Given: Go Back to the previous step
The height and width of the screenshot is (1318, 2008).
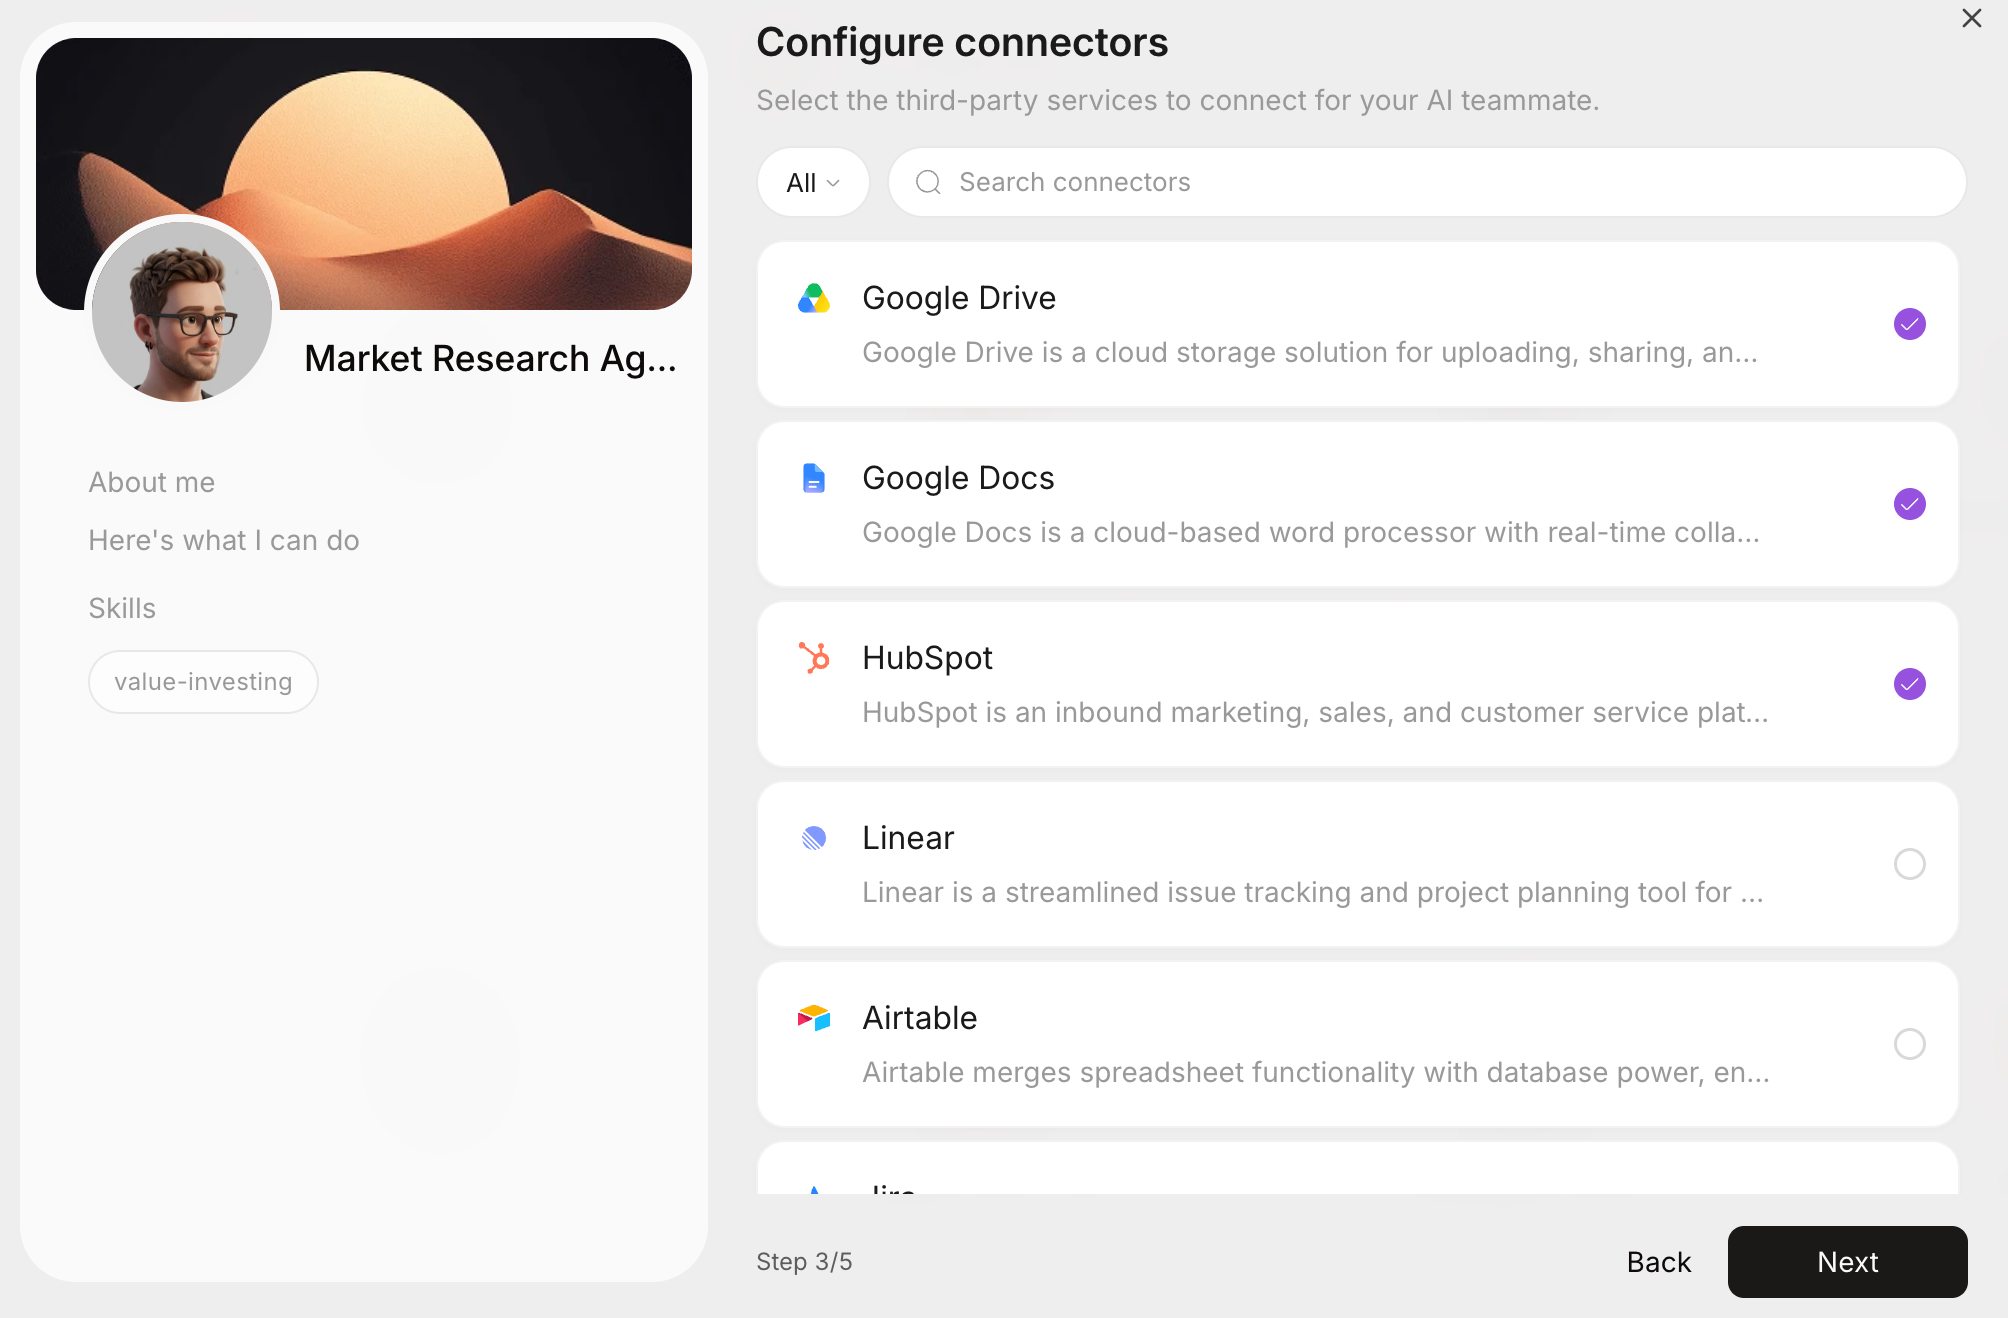Looking at the screenshot, I should (x=1659, y=1262).
